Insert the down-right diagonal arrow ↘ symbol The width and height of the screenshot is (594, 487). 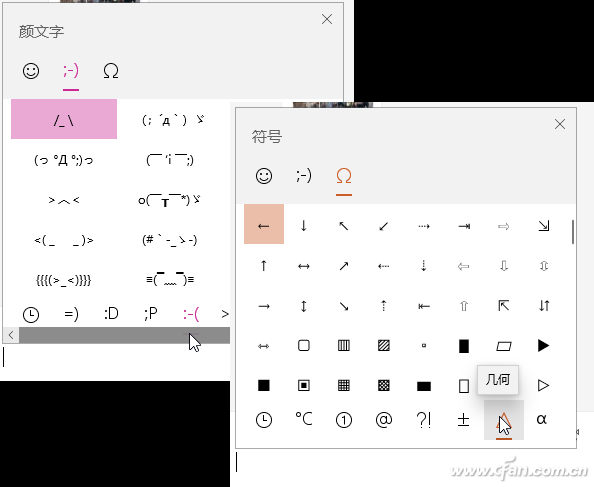click(x=344, y=306)
